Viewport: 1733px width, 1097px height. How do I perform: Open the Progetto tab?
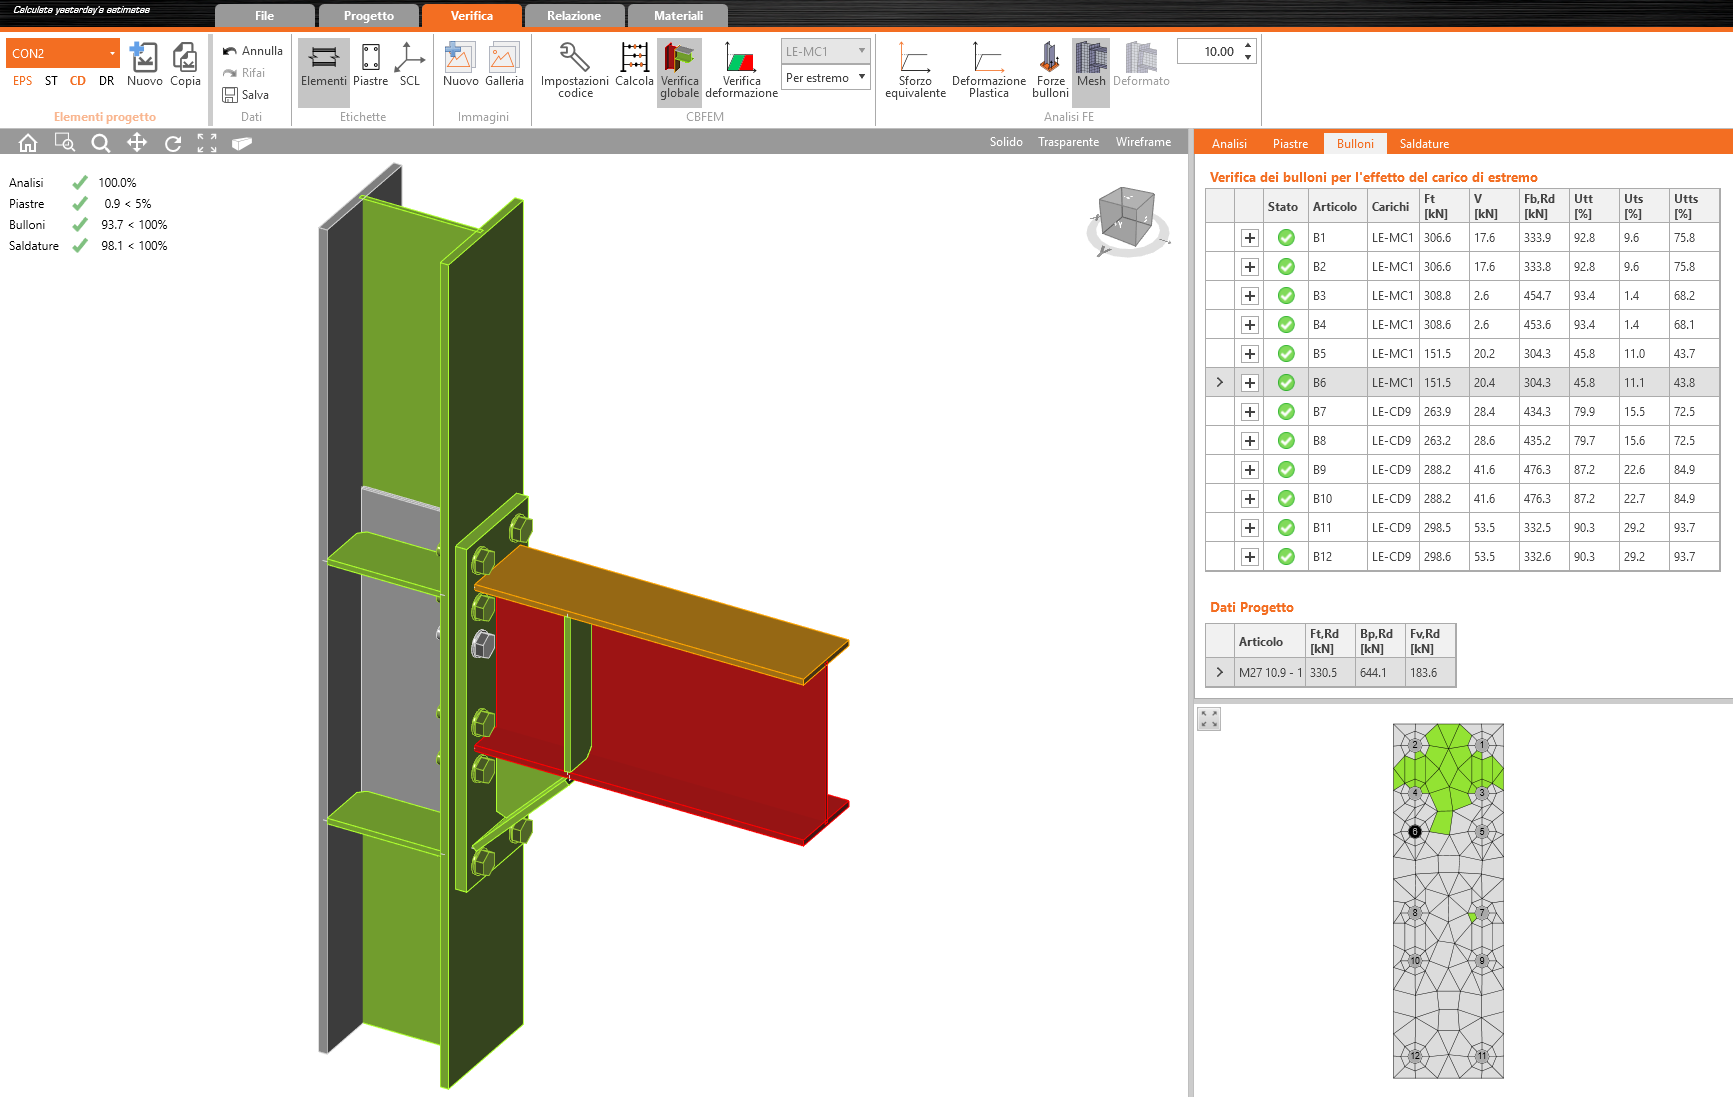tap(369, 16)
